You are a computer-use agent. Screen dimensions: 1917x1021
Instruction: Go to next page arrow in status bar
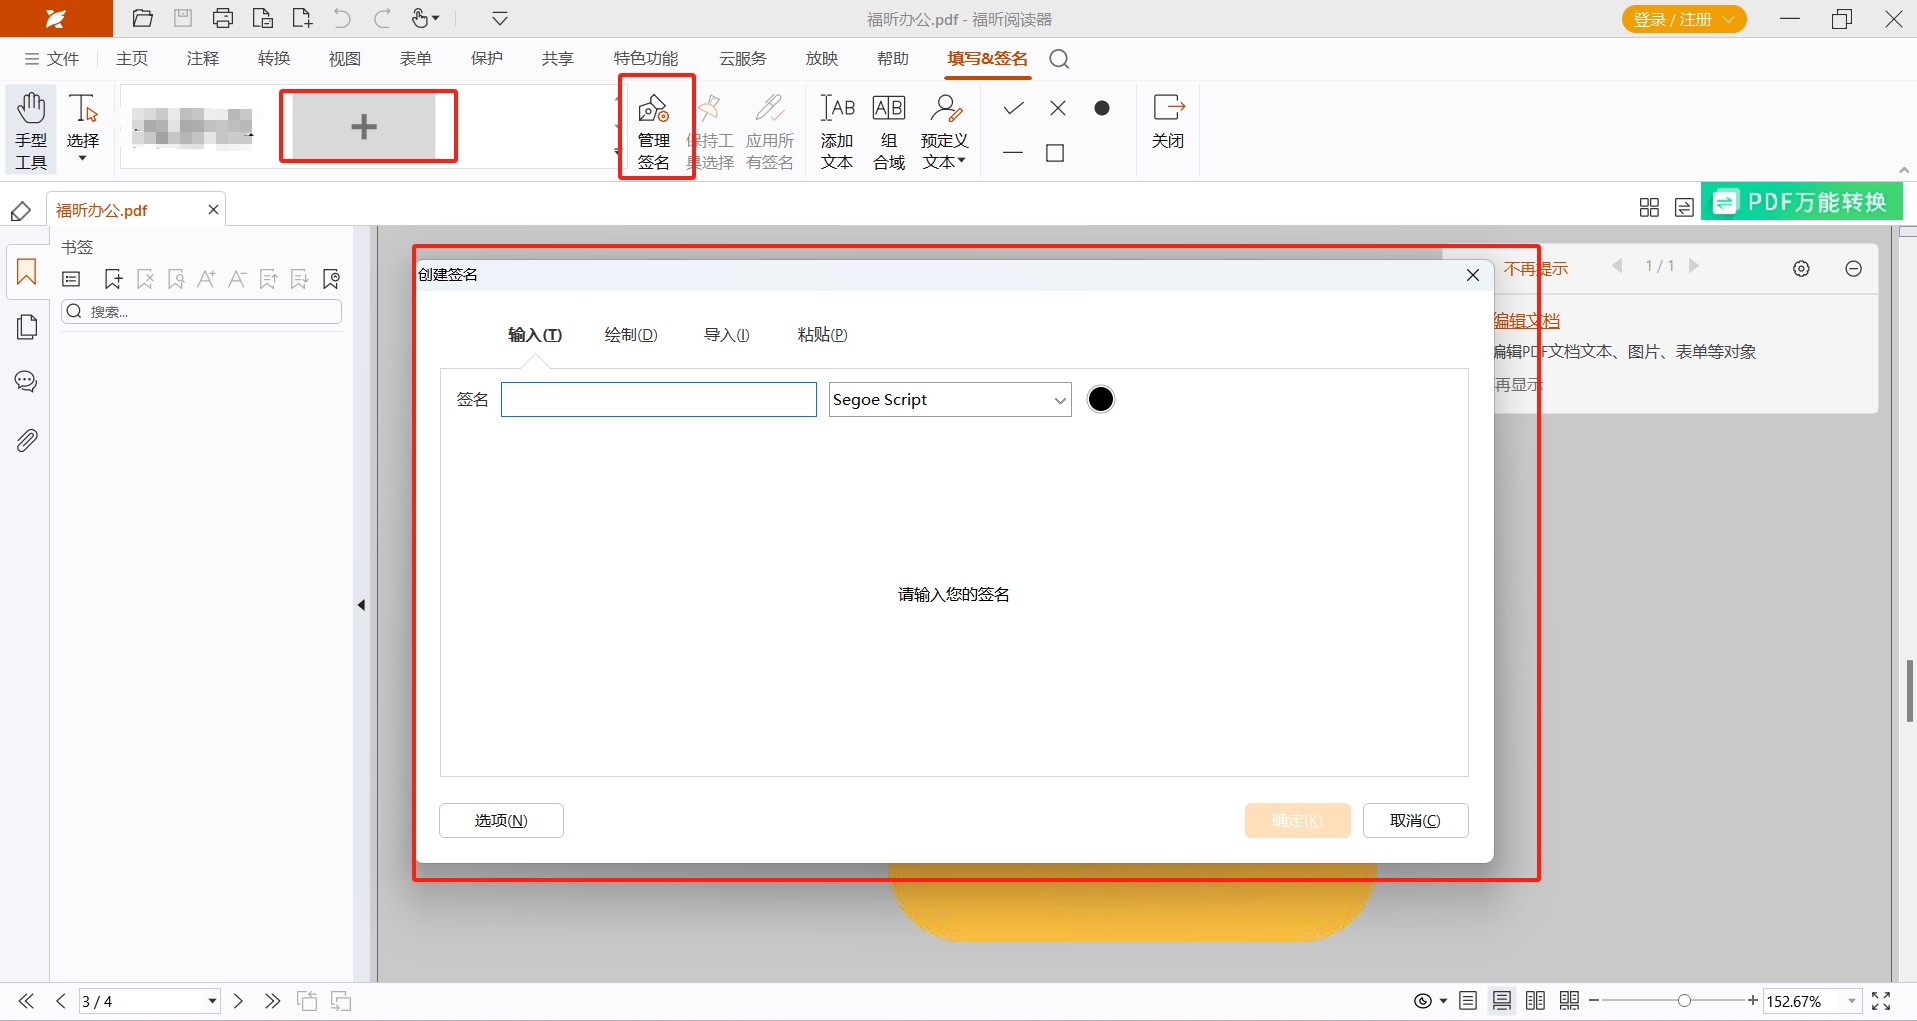pyautogui.click(x=238, y=1001)
